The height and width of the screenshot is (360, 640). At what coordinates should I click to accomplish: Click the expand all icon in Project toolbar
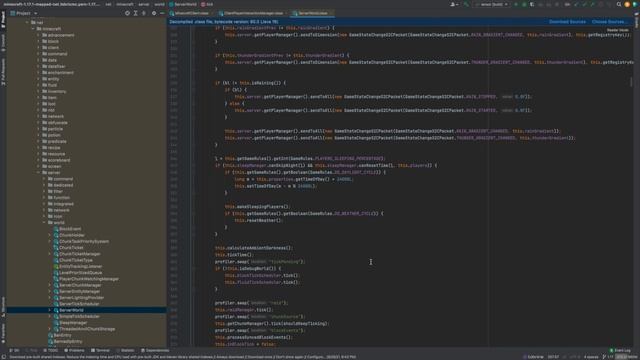[136, 13]
